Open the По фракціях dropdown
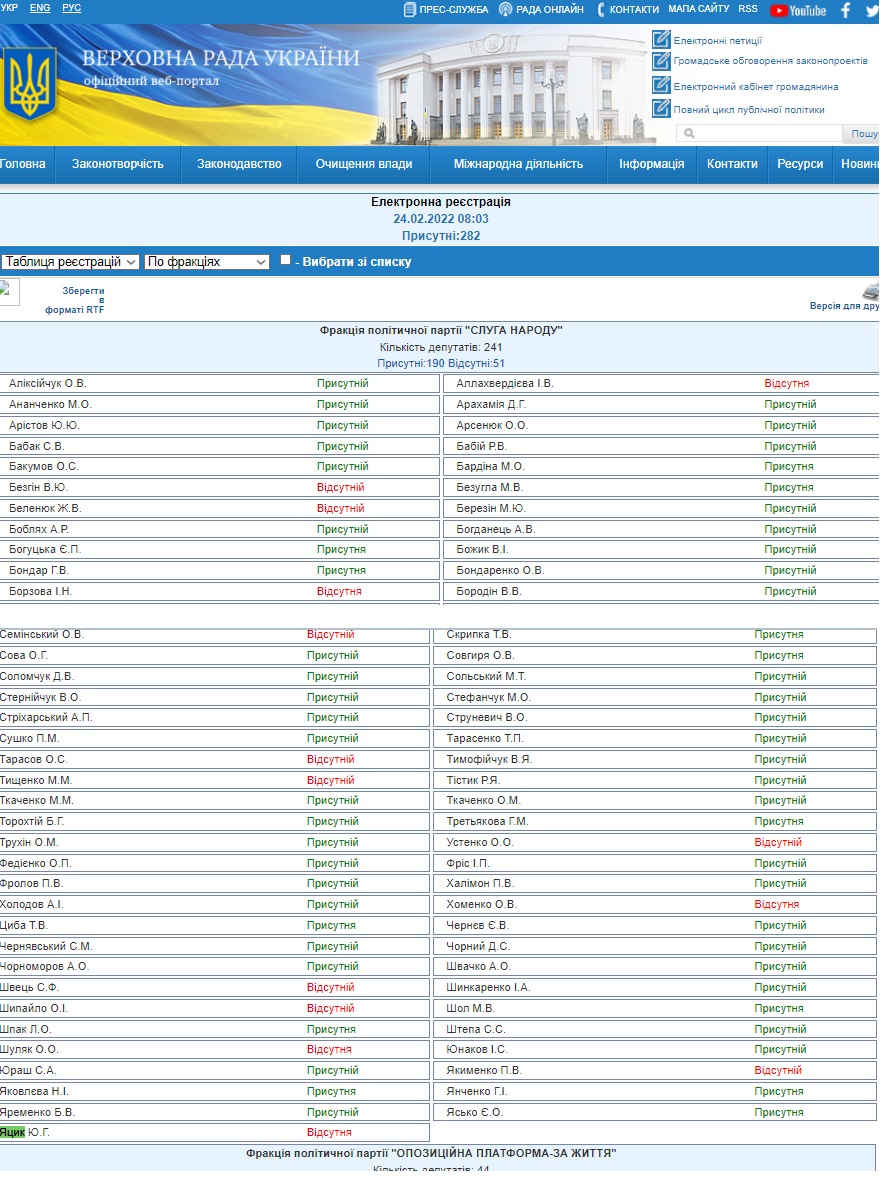 pos(207,262)
